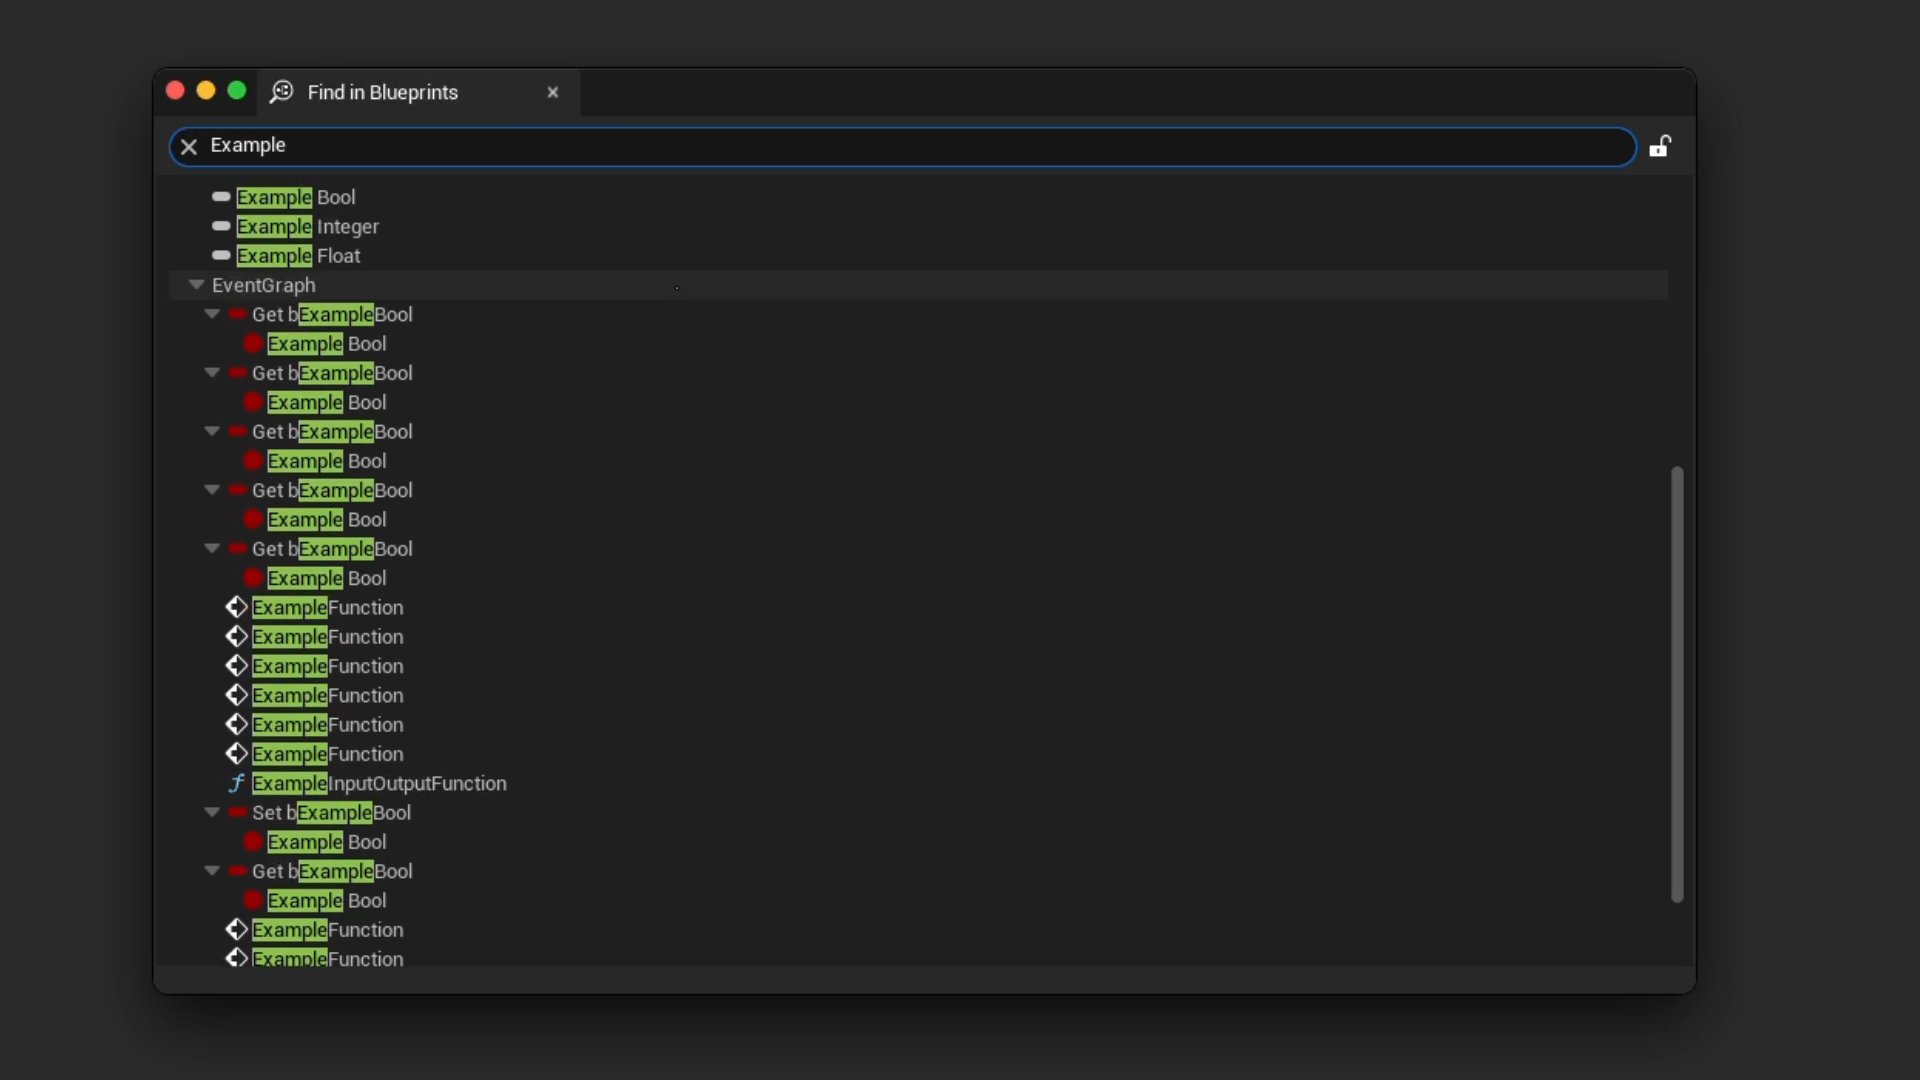1920x1080 pixels.
Task: Collapse the first Get bExampleBool node
Action: tap(212, 314)
